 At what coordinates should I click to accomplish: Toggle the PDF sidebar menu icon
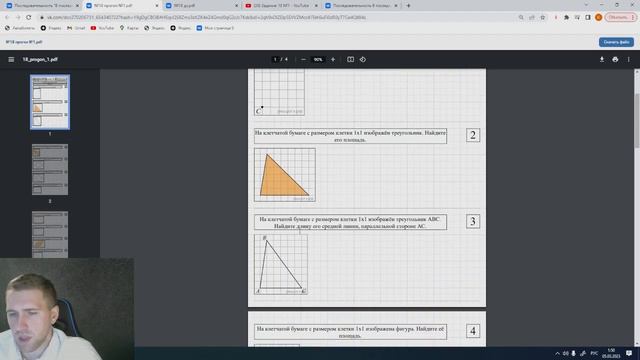click(x=11, y=60)
